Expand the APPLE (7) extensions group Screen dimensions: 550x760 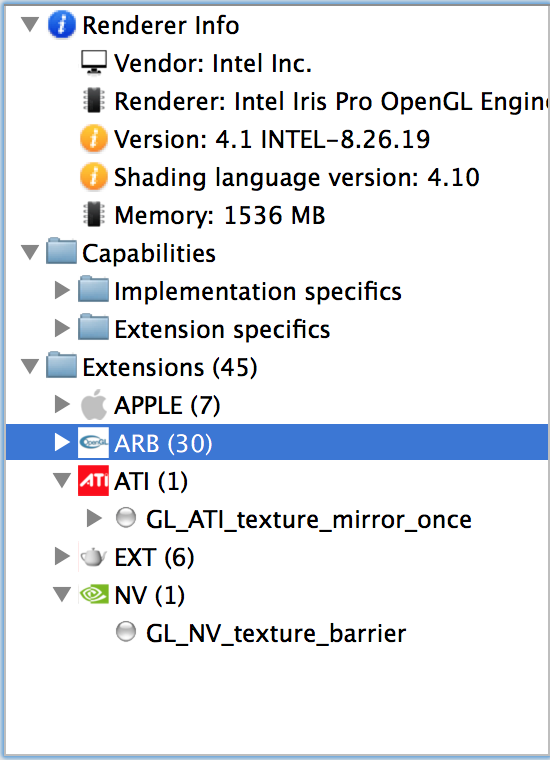pyautogui.click(x=62, y=404)
